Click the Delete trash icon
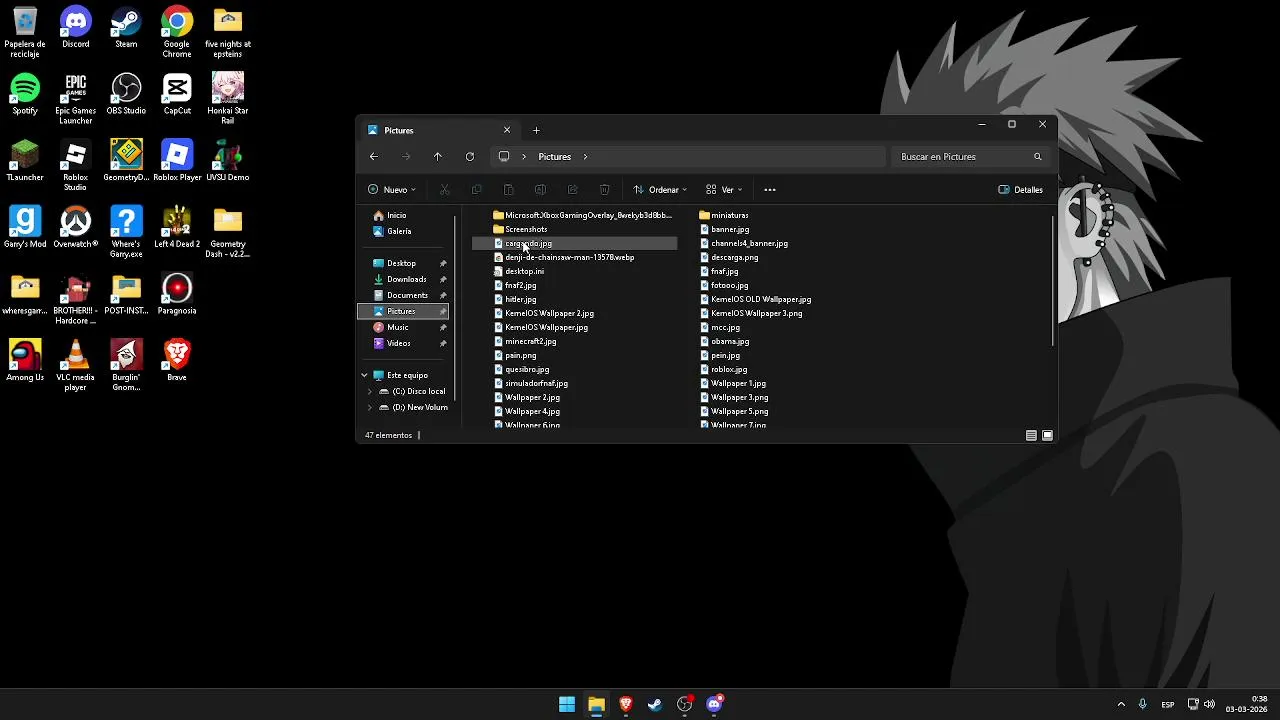Viewport: 1280px width, 720px height. (604, 190)
